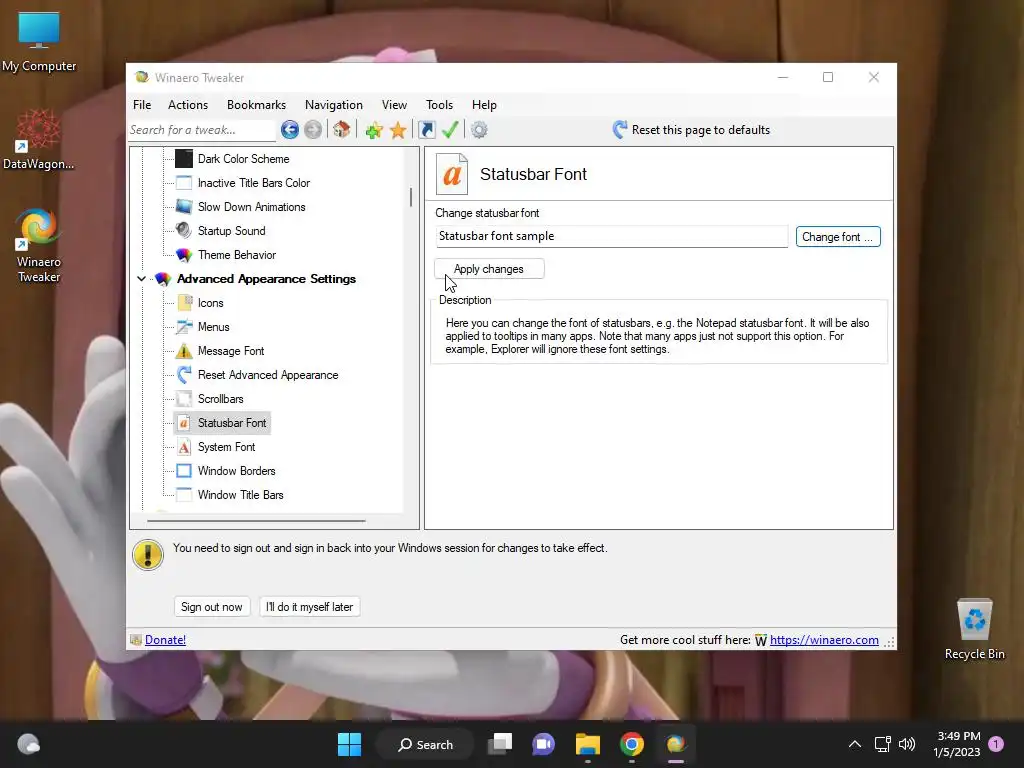Select Icons in the tree
This screenshot has height=768, width=1024.
210,303
